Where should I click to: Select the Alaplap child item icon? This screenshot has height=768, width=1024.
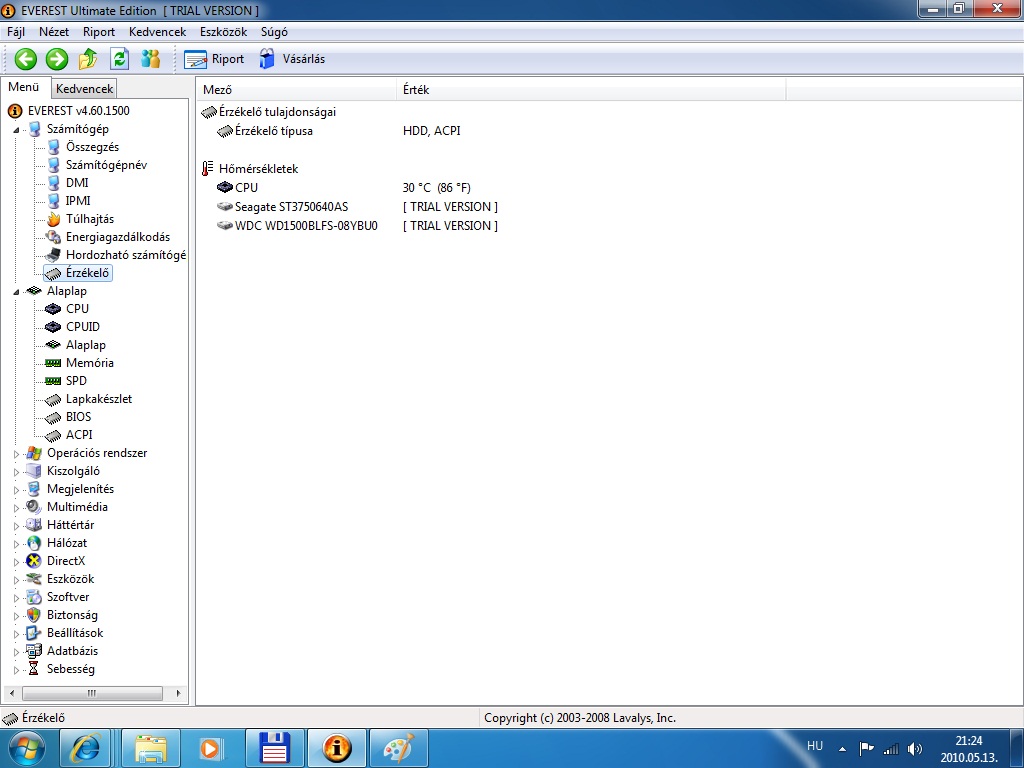click(54, 345)
